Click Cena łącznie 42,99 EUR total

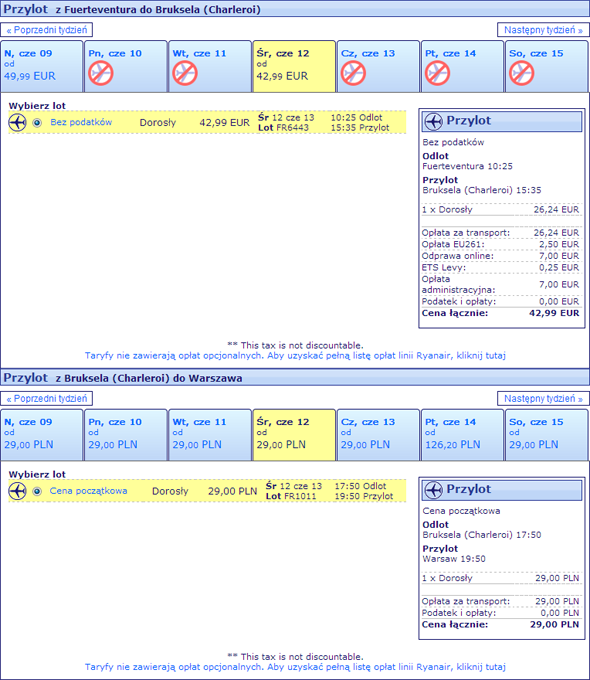point(501,313)
